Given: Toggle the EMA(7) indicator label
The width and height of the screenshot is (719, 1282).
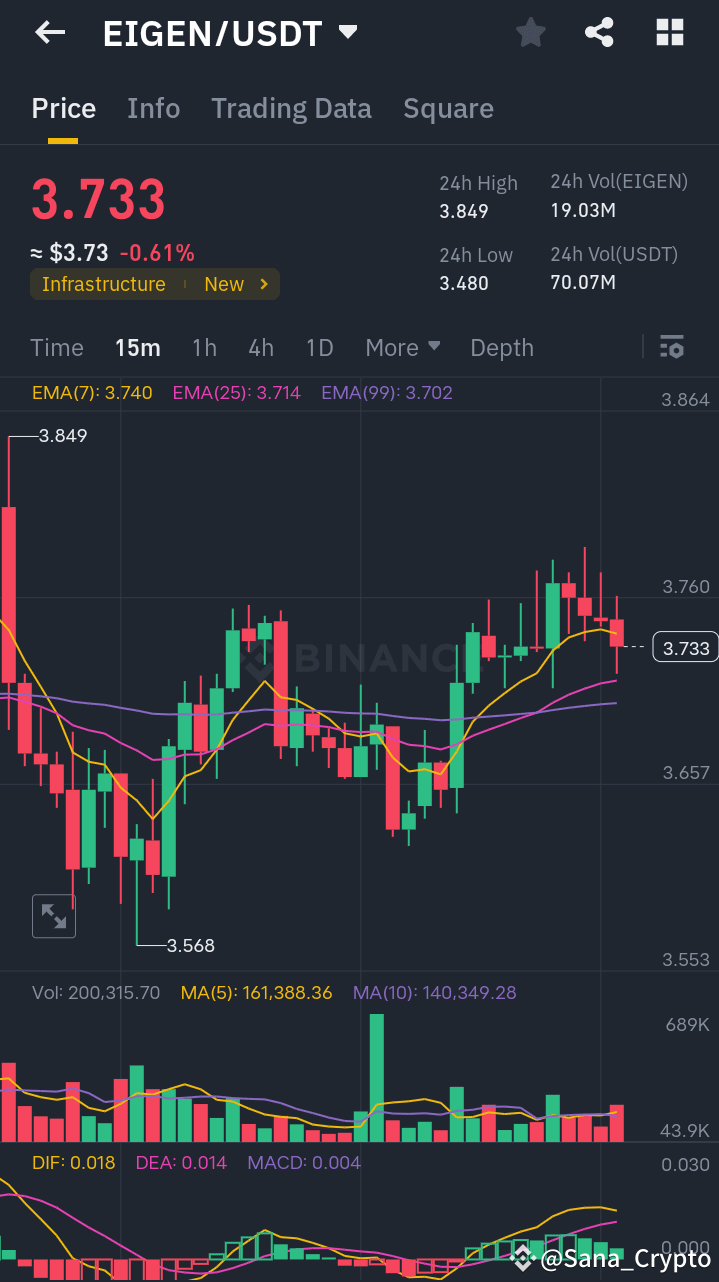Looking at the screenshot, I should (92, 393).
